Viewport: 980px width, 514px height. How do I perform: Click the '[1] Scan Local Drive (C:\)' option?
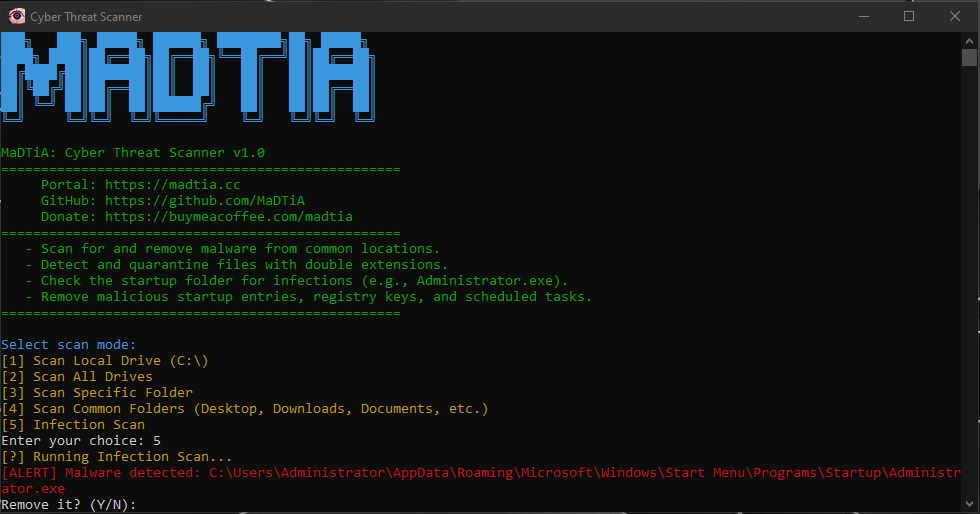click(105, 361)
